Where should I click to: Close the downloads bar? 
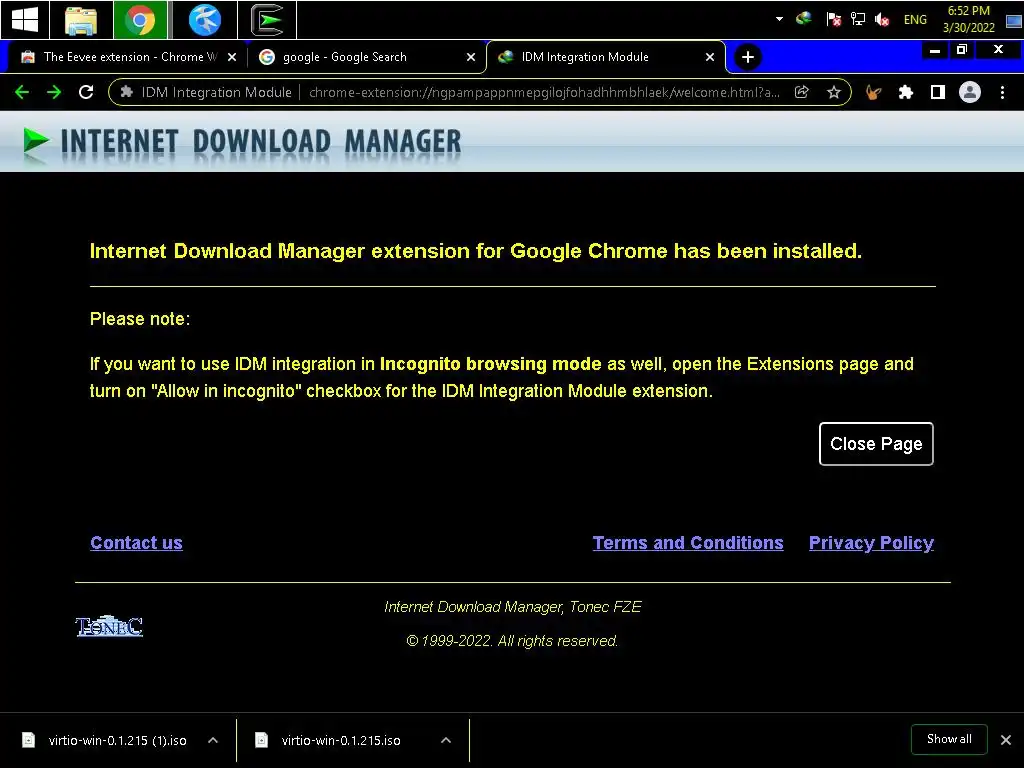pos(1006,740)
